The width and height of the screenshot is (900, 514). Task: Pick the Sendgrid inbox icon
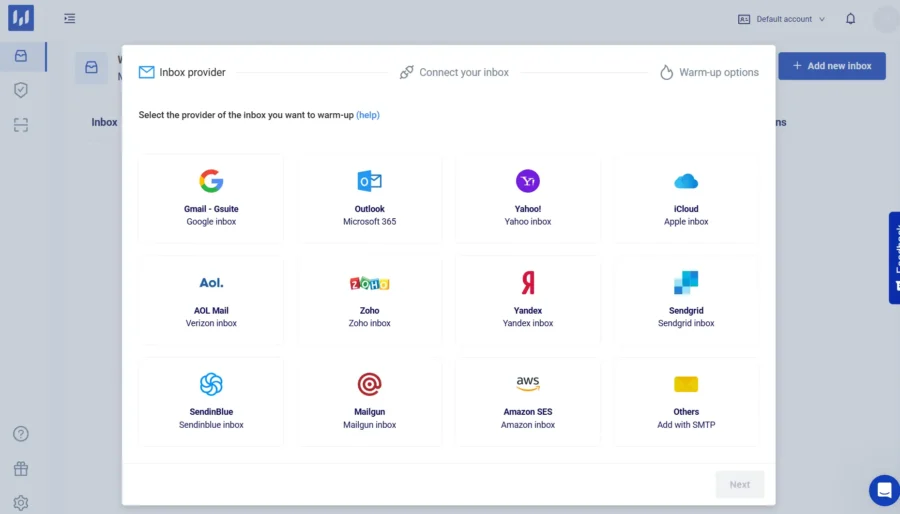pyautogui.click(x=686, y=283)
